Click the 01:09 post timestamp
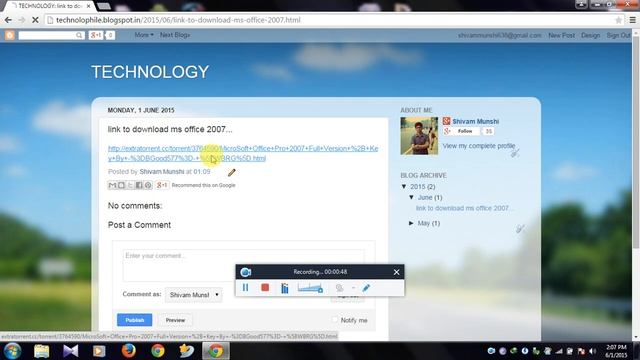Viewport: 640px width, 360px height. pos(202,172)
